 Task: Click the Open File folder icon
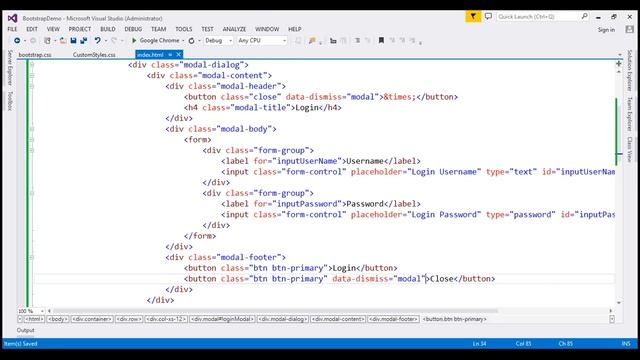pos(63,40)
